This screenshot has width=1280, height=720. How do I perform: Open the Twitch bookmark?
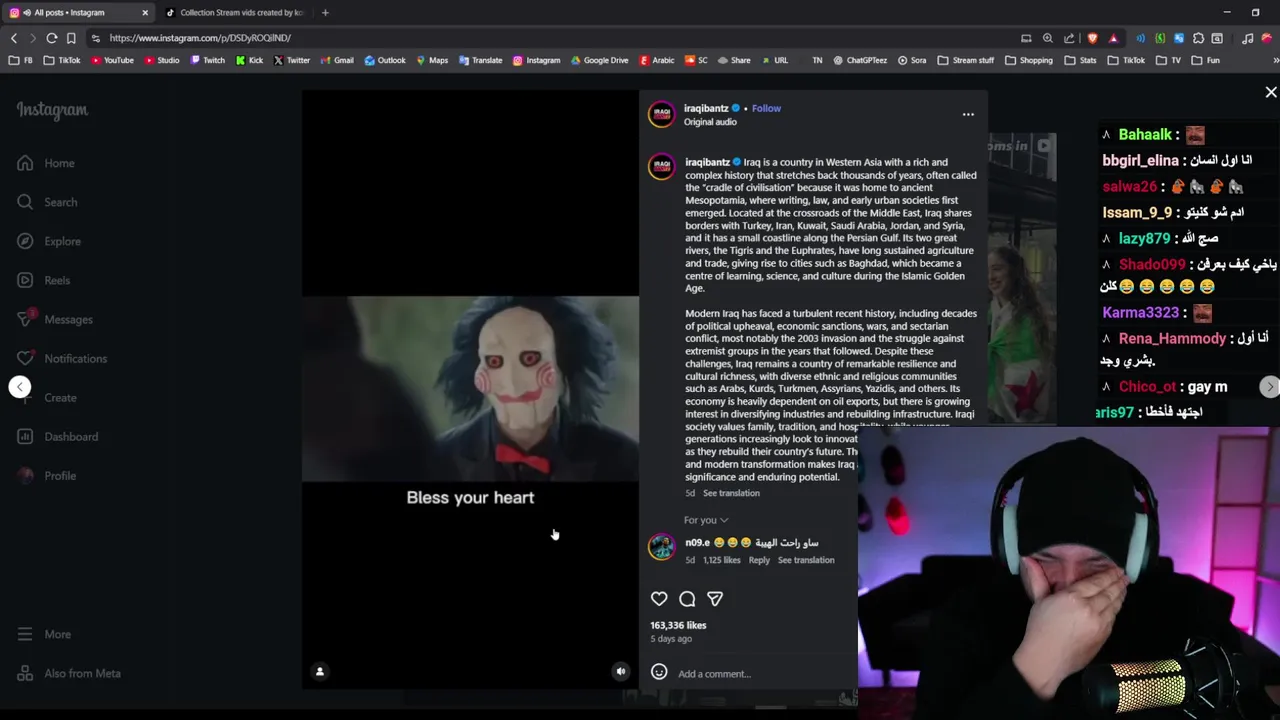pyautogui.click(x=208, y=60)
